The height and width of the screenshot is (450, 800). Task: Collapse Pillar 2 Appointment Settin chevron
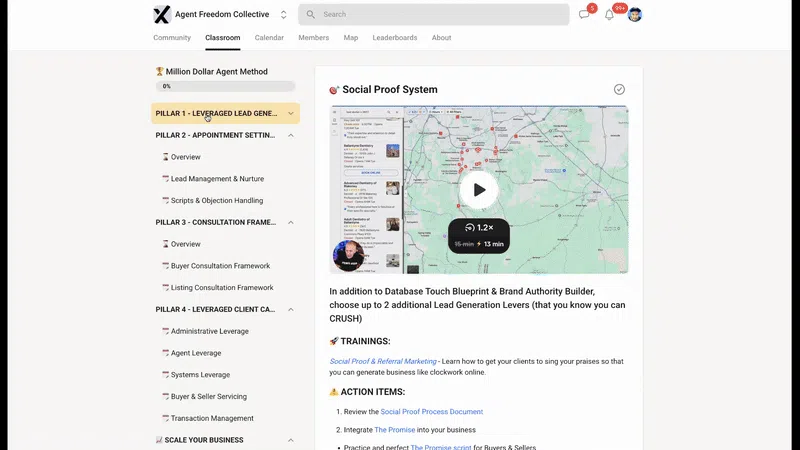click(290, 135)
